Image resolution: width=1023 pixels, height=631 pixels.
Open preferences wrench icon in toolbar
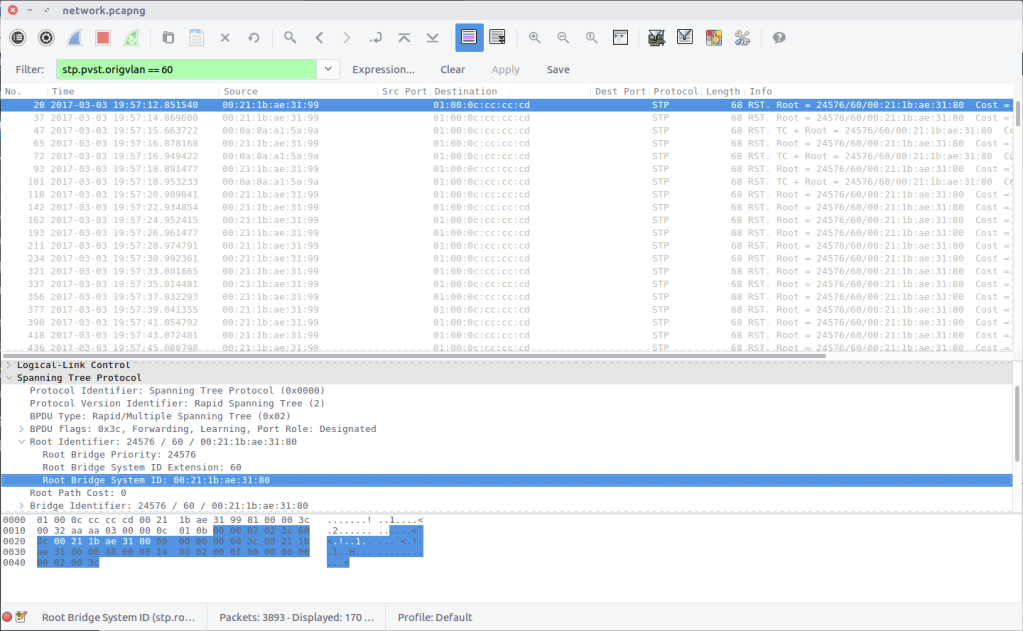742,37
